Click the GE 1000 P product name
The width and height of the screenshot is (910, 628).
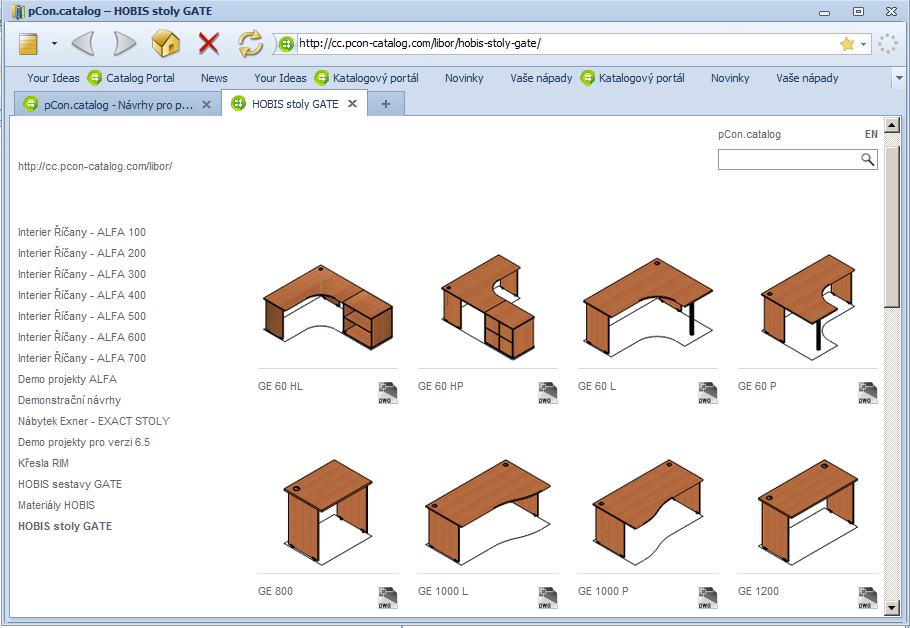click(603, 591)
